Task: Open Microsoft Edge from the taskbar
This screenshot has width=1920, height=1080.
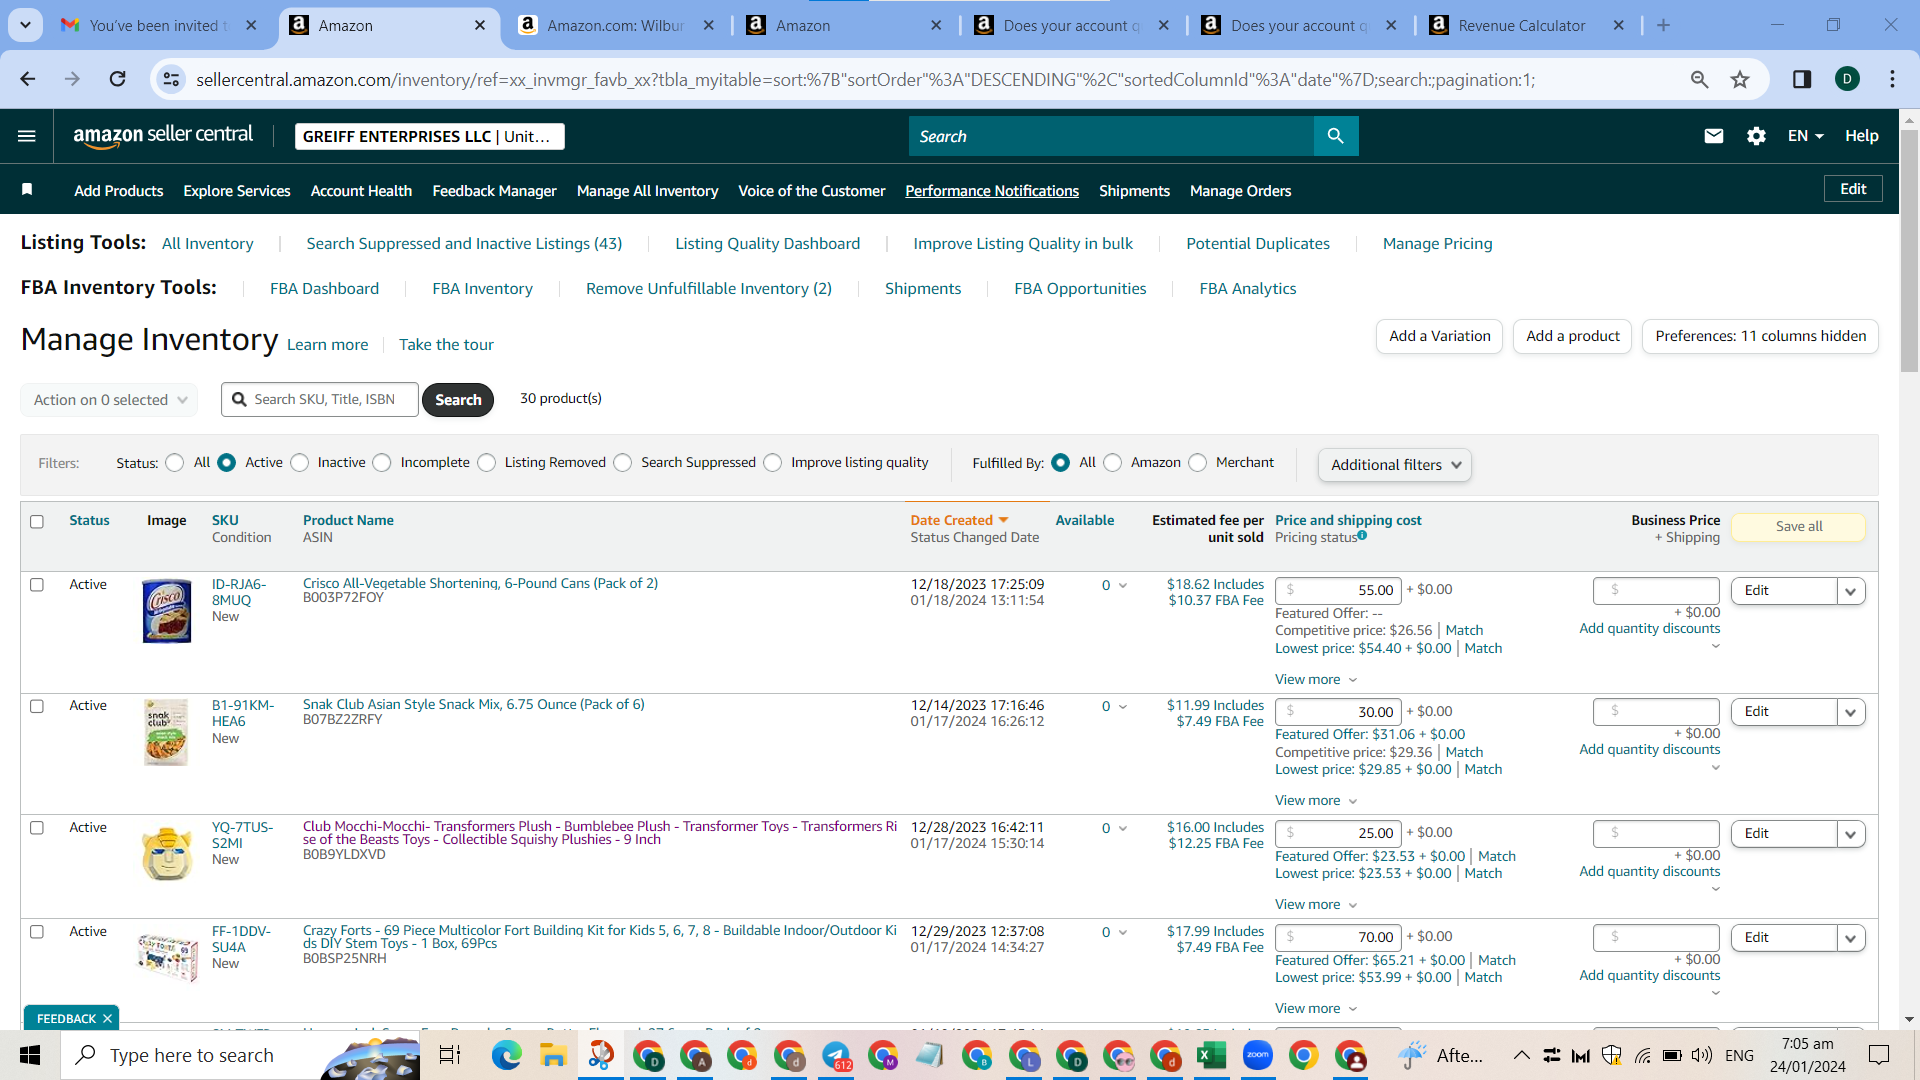Action: pos(506,1055)
